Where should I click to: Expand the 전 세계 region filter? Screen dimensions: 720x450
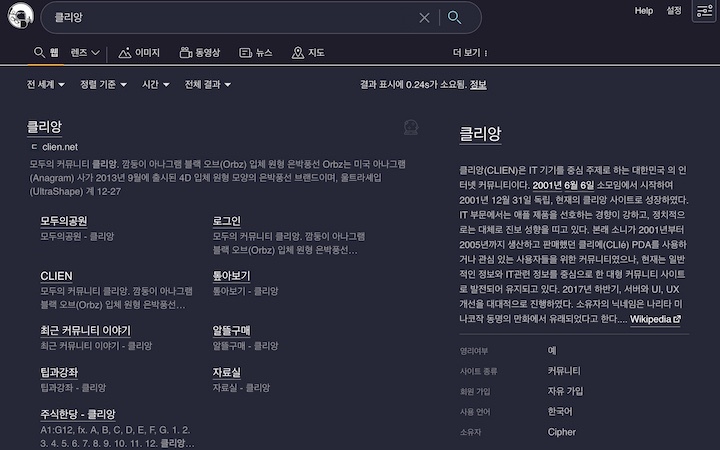[45, 84]
